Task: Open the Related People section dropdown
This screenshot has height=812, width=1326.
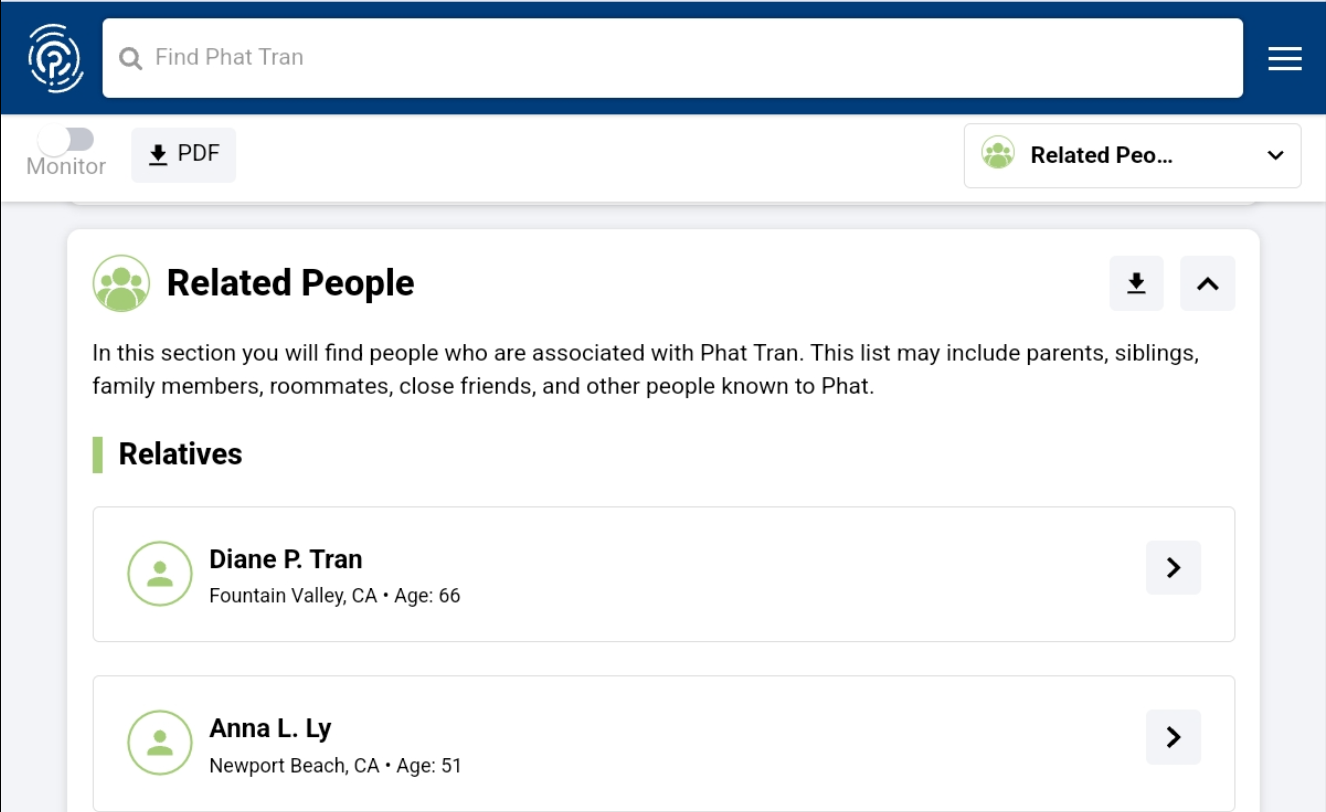Action: coord(1131,155)
